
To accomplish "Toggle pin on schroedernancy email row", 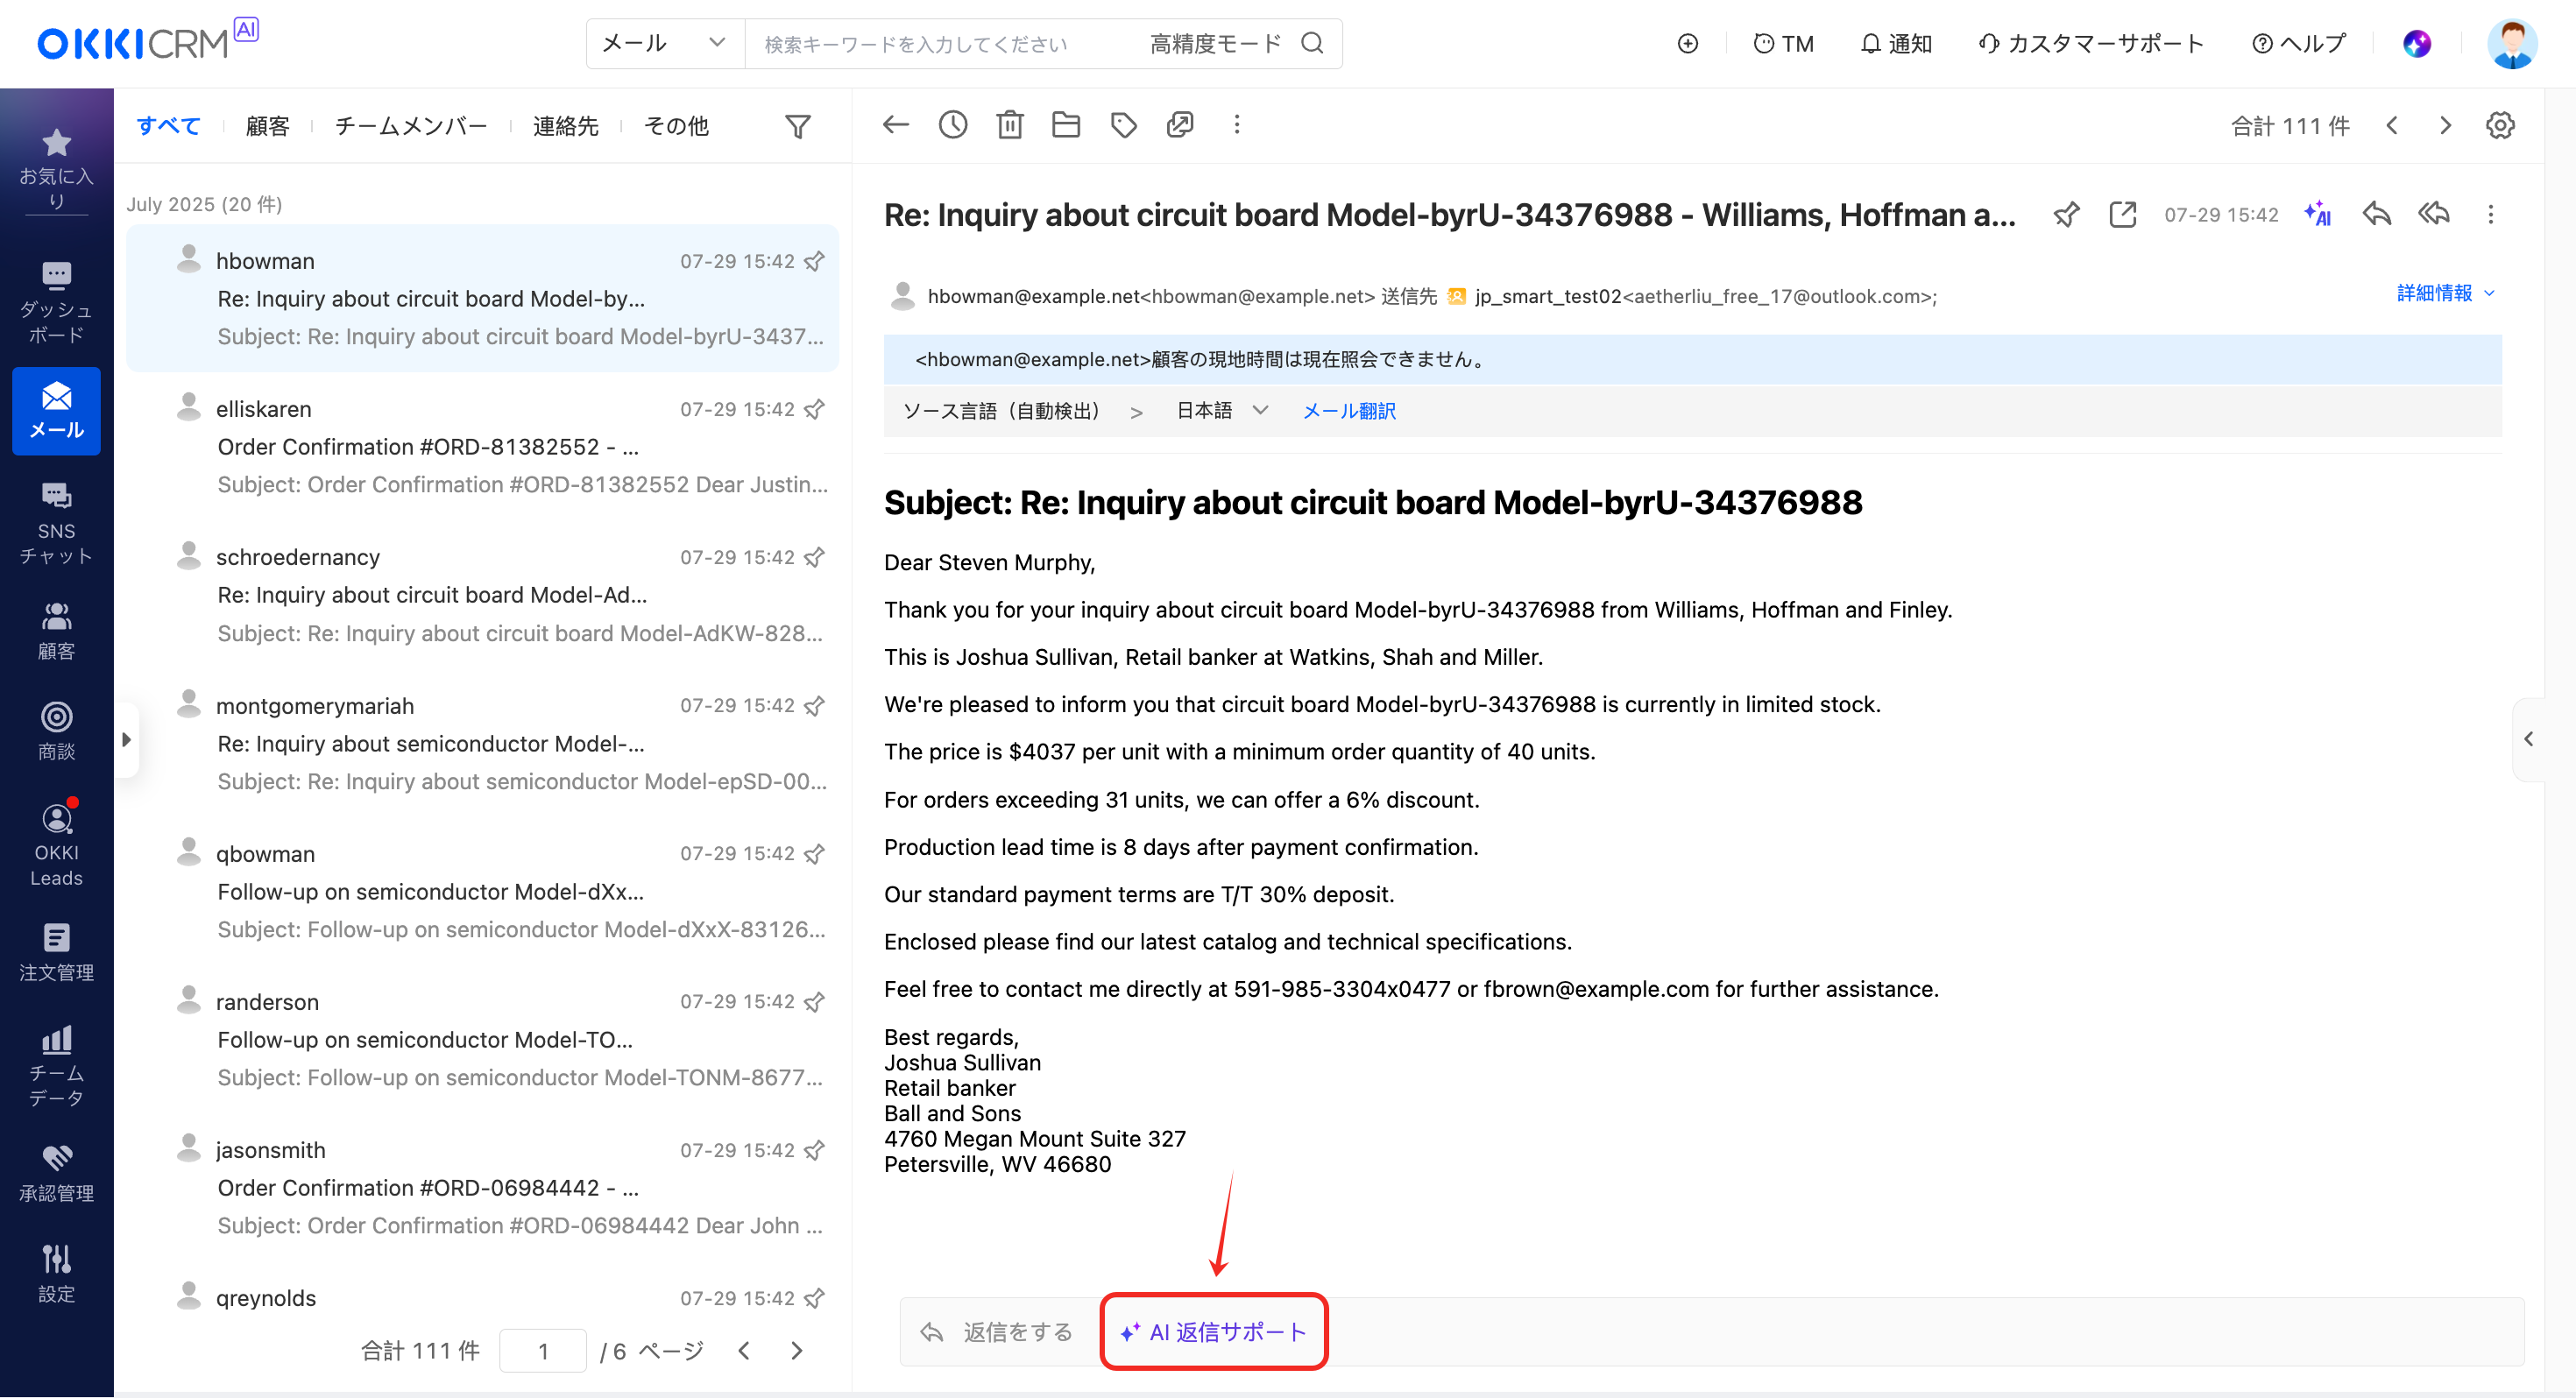I will click(x=815, y=557).
